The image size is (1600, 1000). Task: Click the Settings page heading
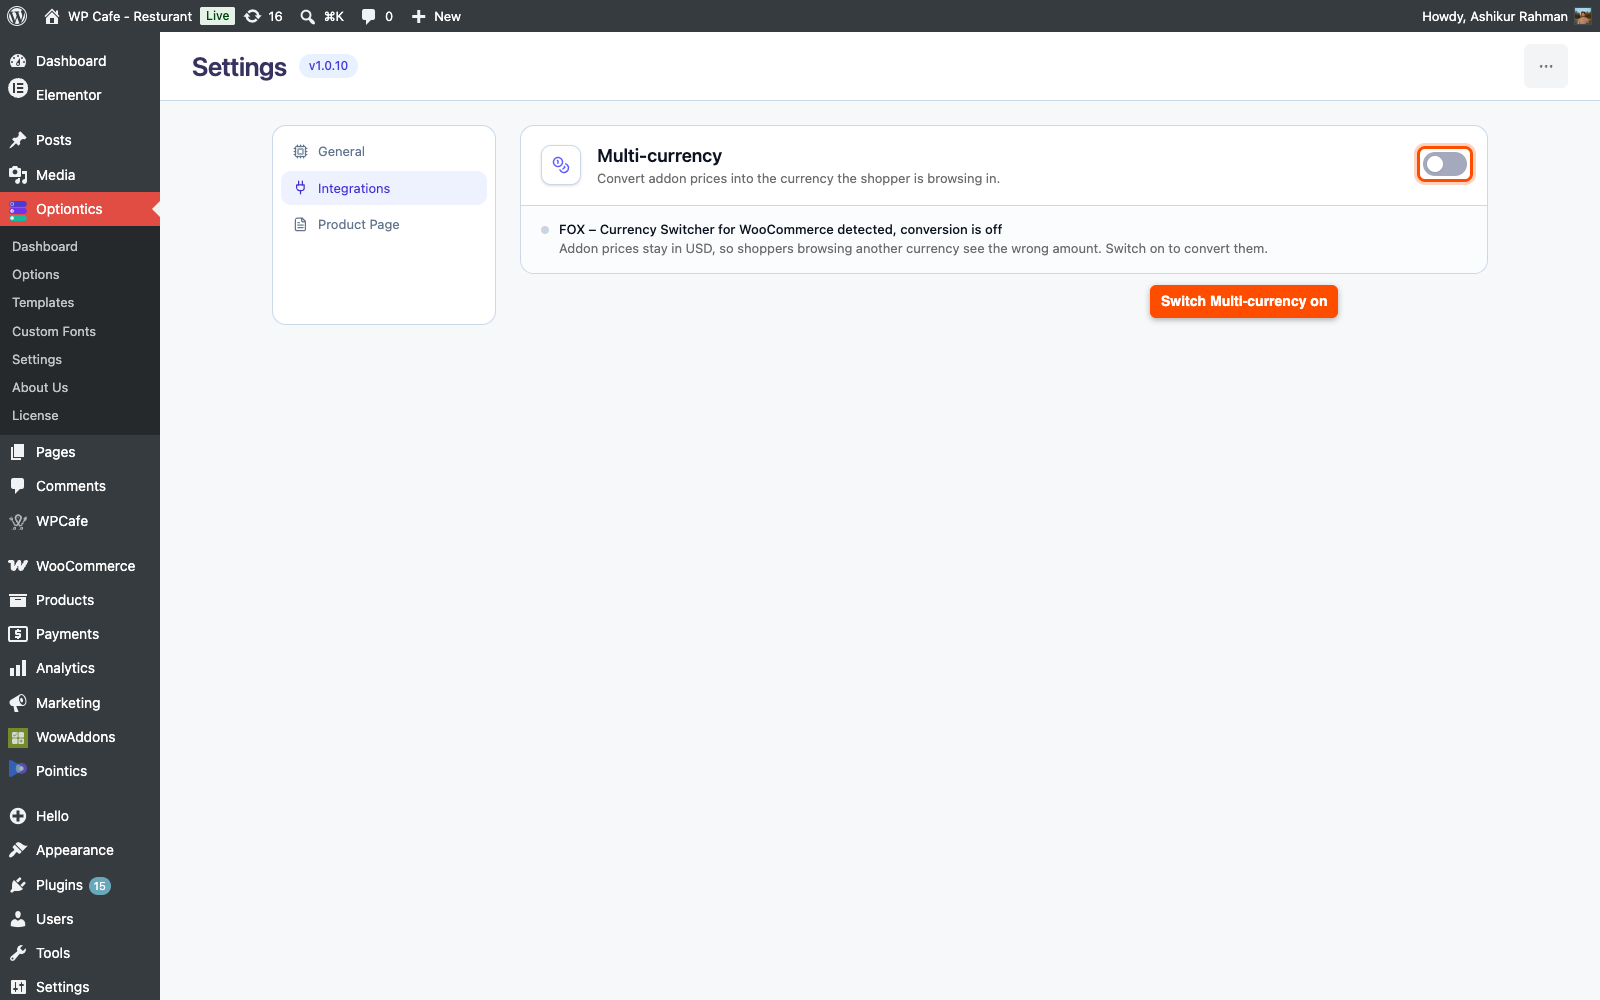point(239,67)
